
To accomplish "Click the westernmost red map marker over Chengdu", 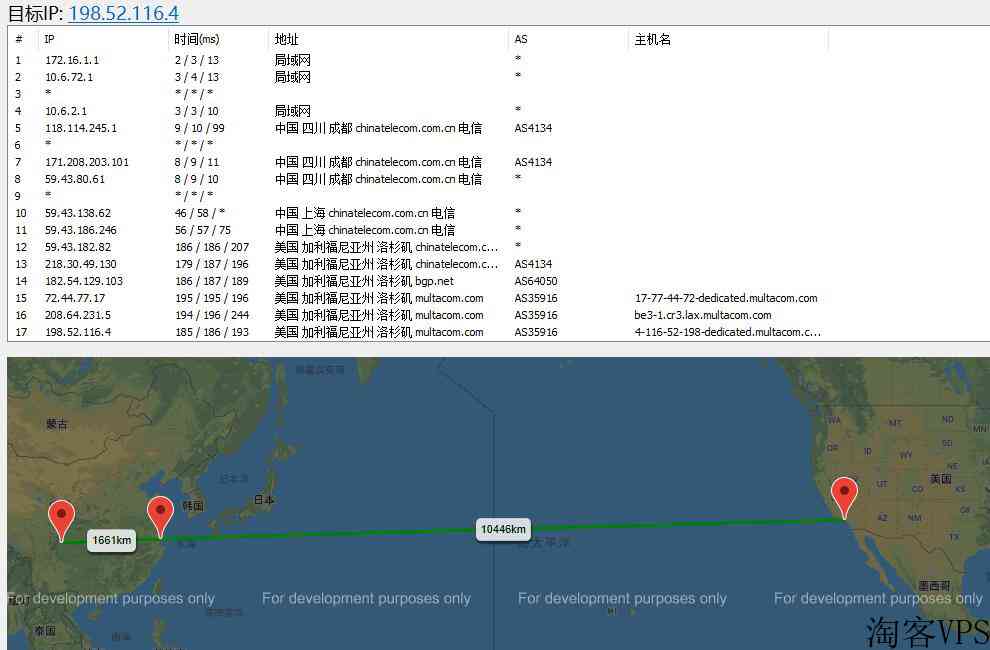I will (61, 521).
